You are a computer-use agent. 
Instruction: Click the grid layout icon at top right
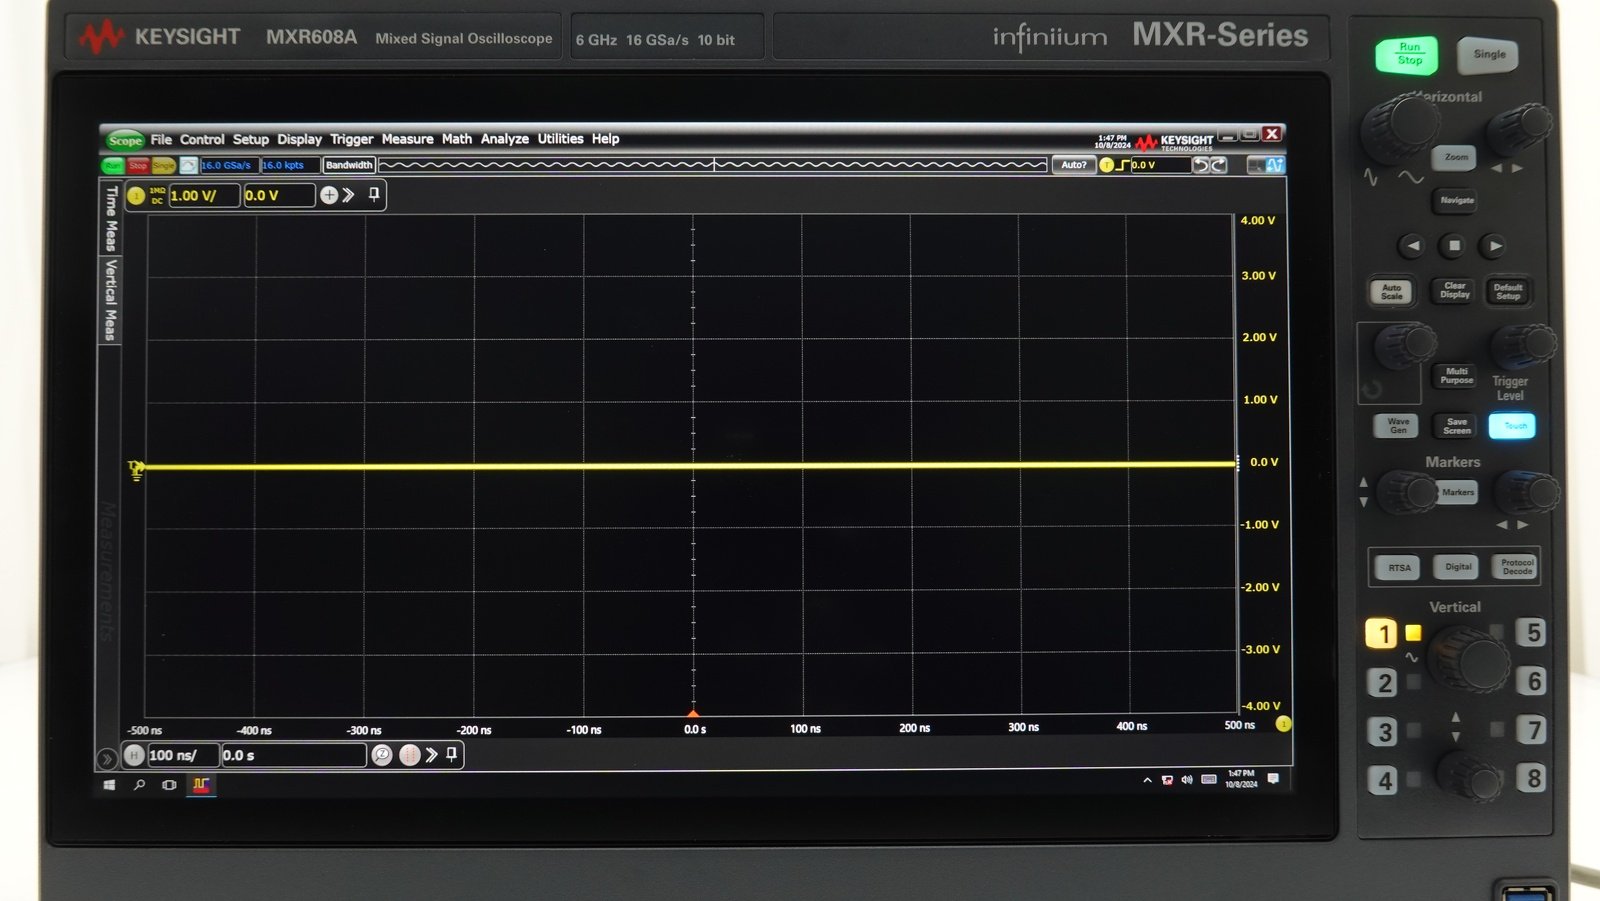click(1256, 165)
